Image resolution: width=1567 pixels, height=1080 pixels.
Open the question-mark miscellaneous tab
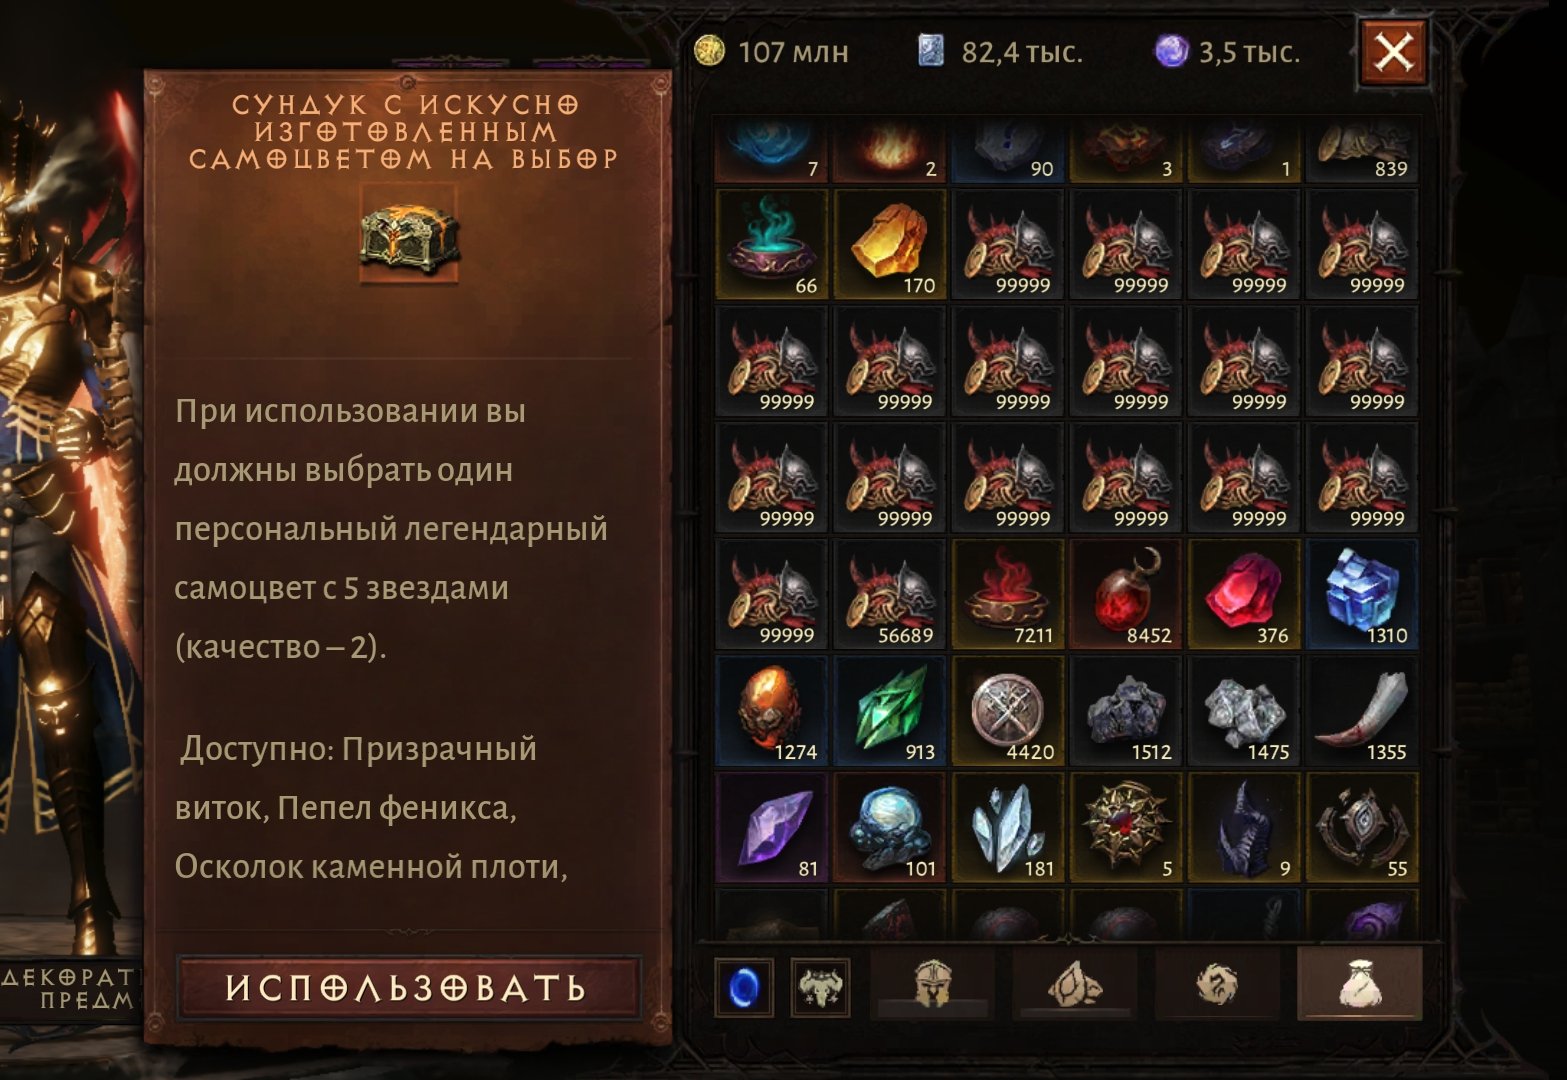[x=1217, y=985]
